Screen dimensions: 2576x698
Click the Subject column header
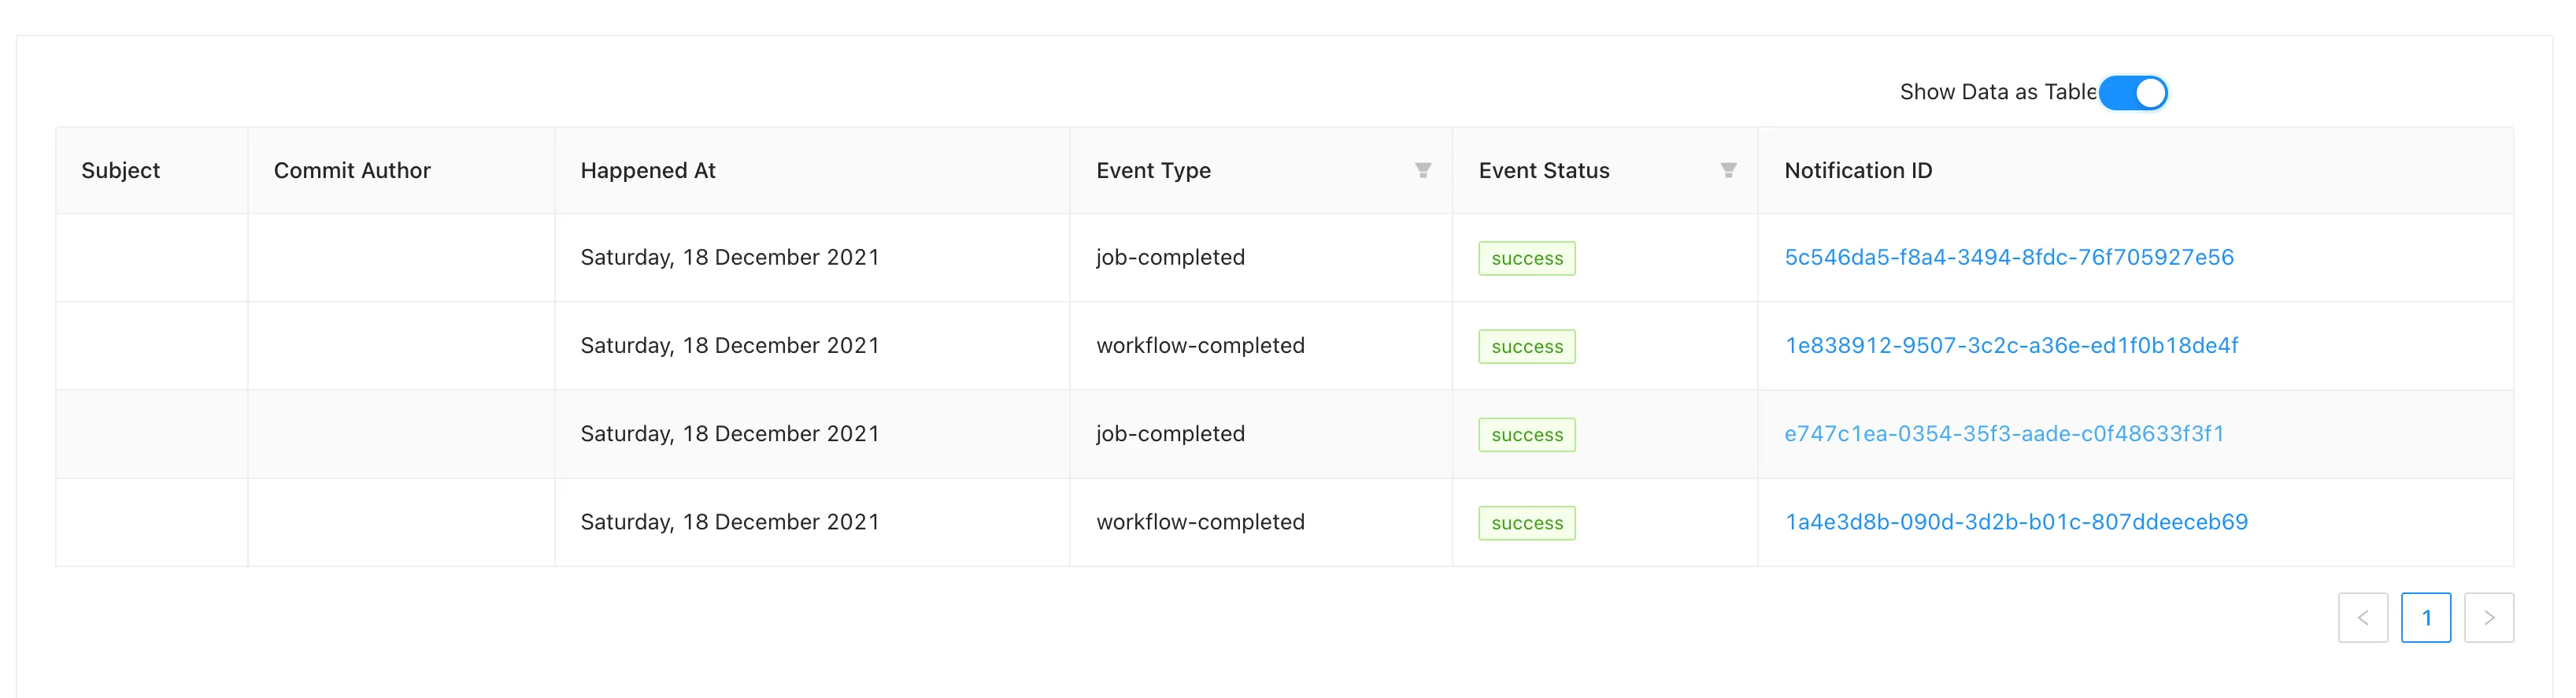coord(152,171)
